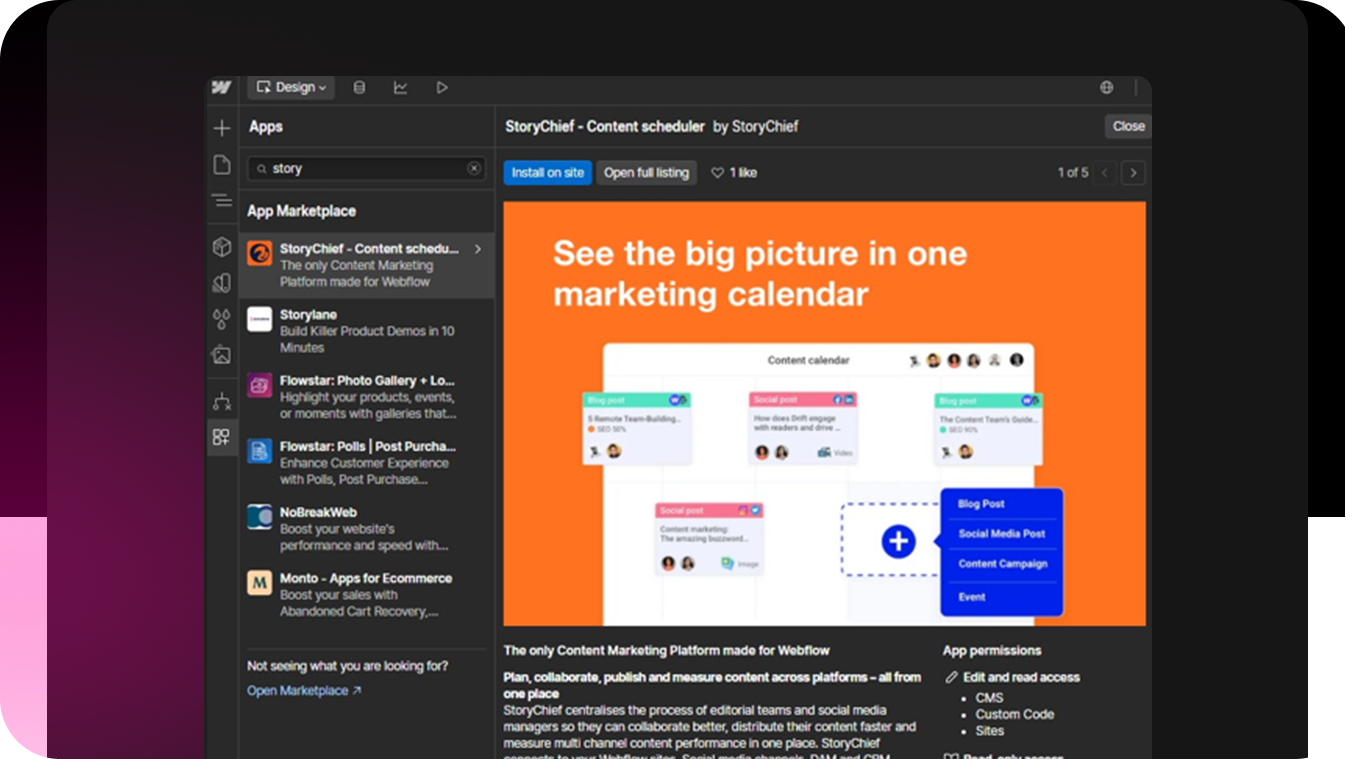
Task: Open the Pages panel icon
Action: tap(222, 165)
